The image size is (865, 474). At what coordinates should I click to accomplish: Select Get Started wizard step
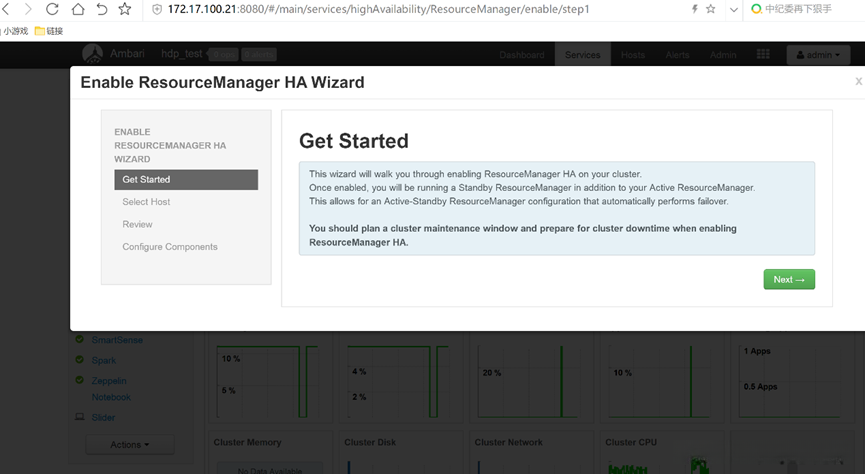[x=186, y=179]
